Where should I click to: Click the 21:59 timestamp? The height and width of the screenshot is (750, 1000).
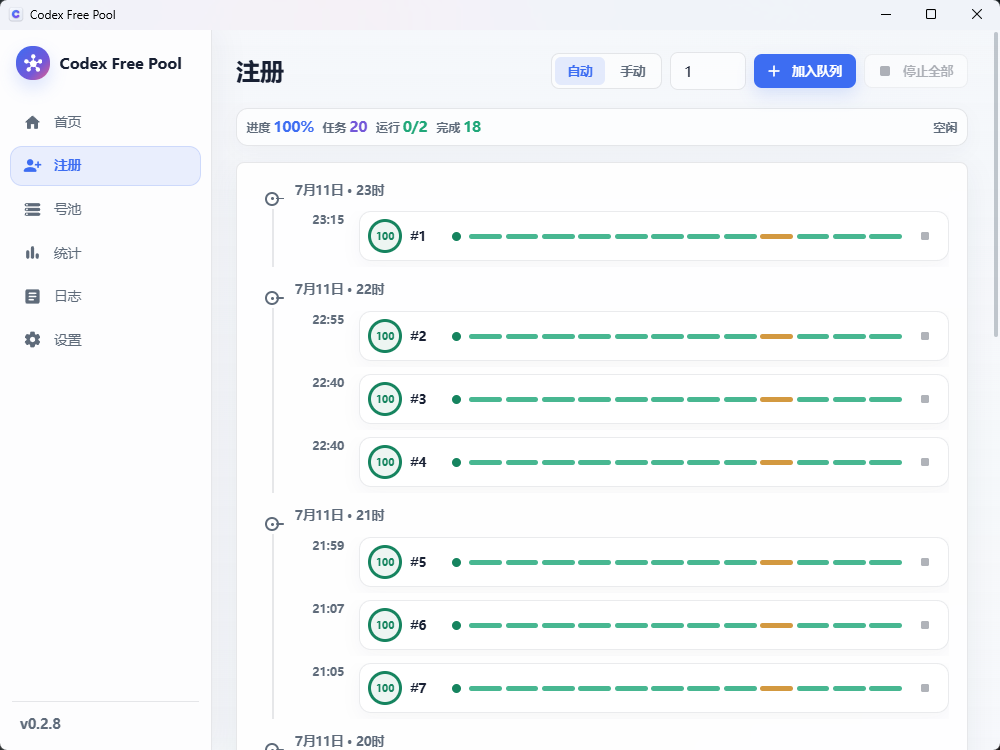pos(328,546)
